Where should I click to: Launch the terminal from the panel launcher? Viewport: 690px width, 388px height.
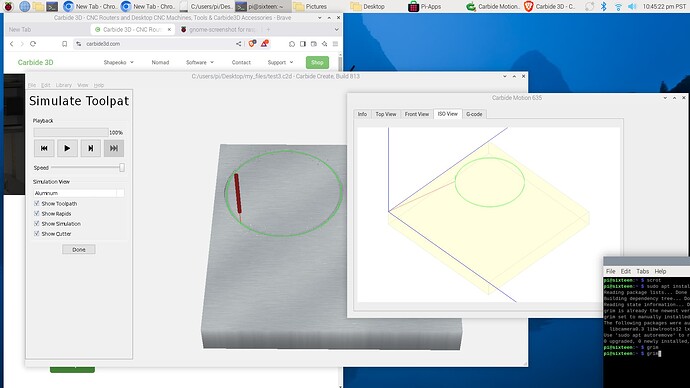pyautogui.click(x=52, y=6)
